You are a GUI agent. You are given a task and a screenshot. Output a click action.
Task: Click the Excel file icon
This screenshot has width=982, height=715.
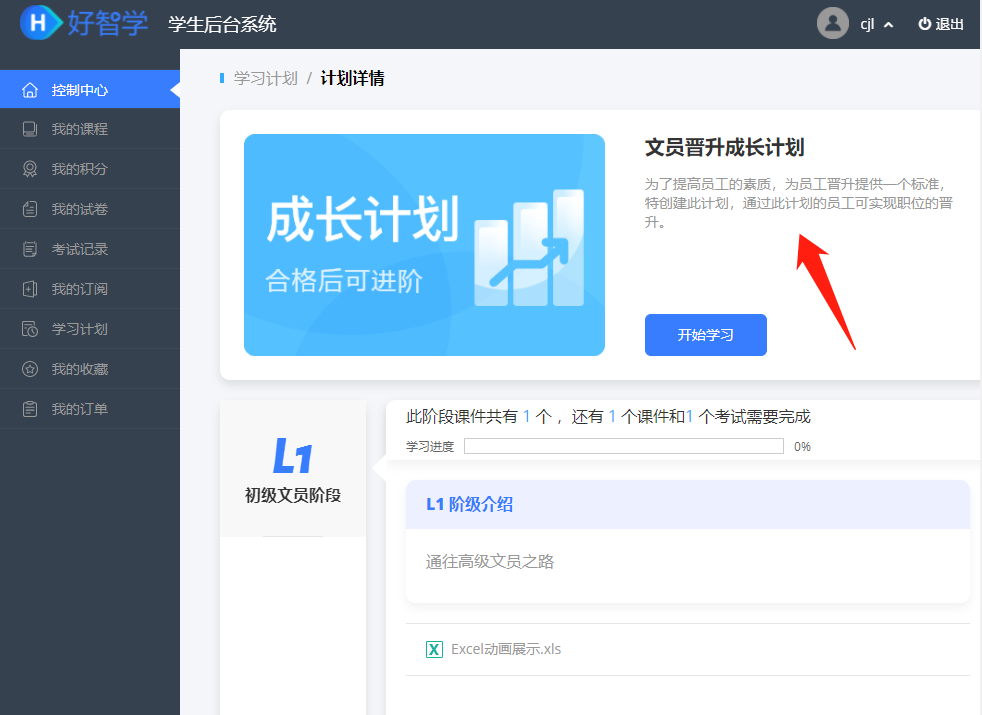pyautogui.click(x=434, y=649)
